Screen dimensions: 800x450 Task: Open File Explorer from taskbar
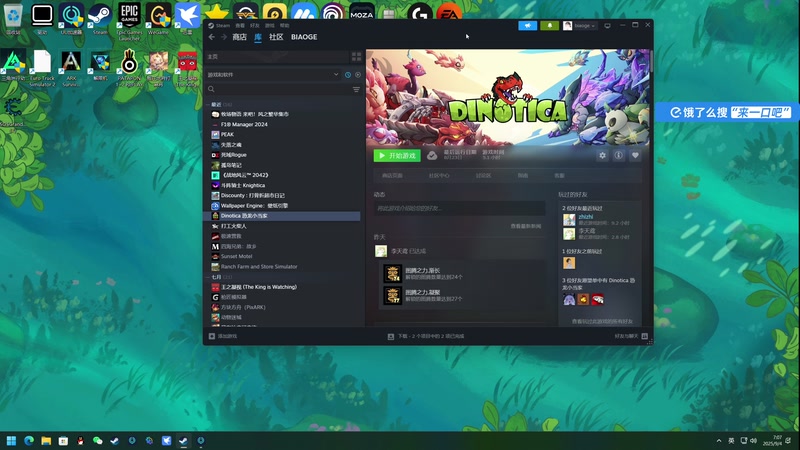46,441
